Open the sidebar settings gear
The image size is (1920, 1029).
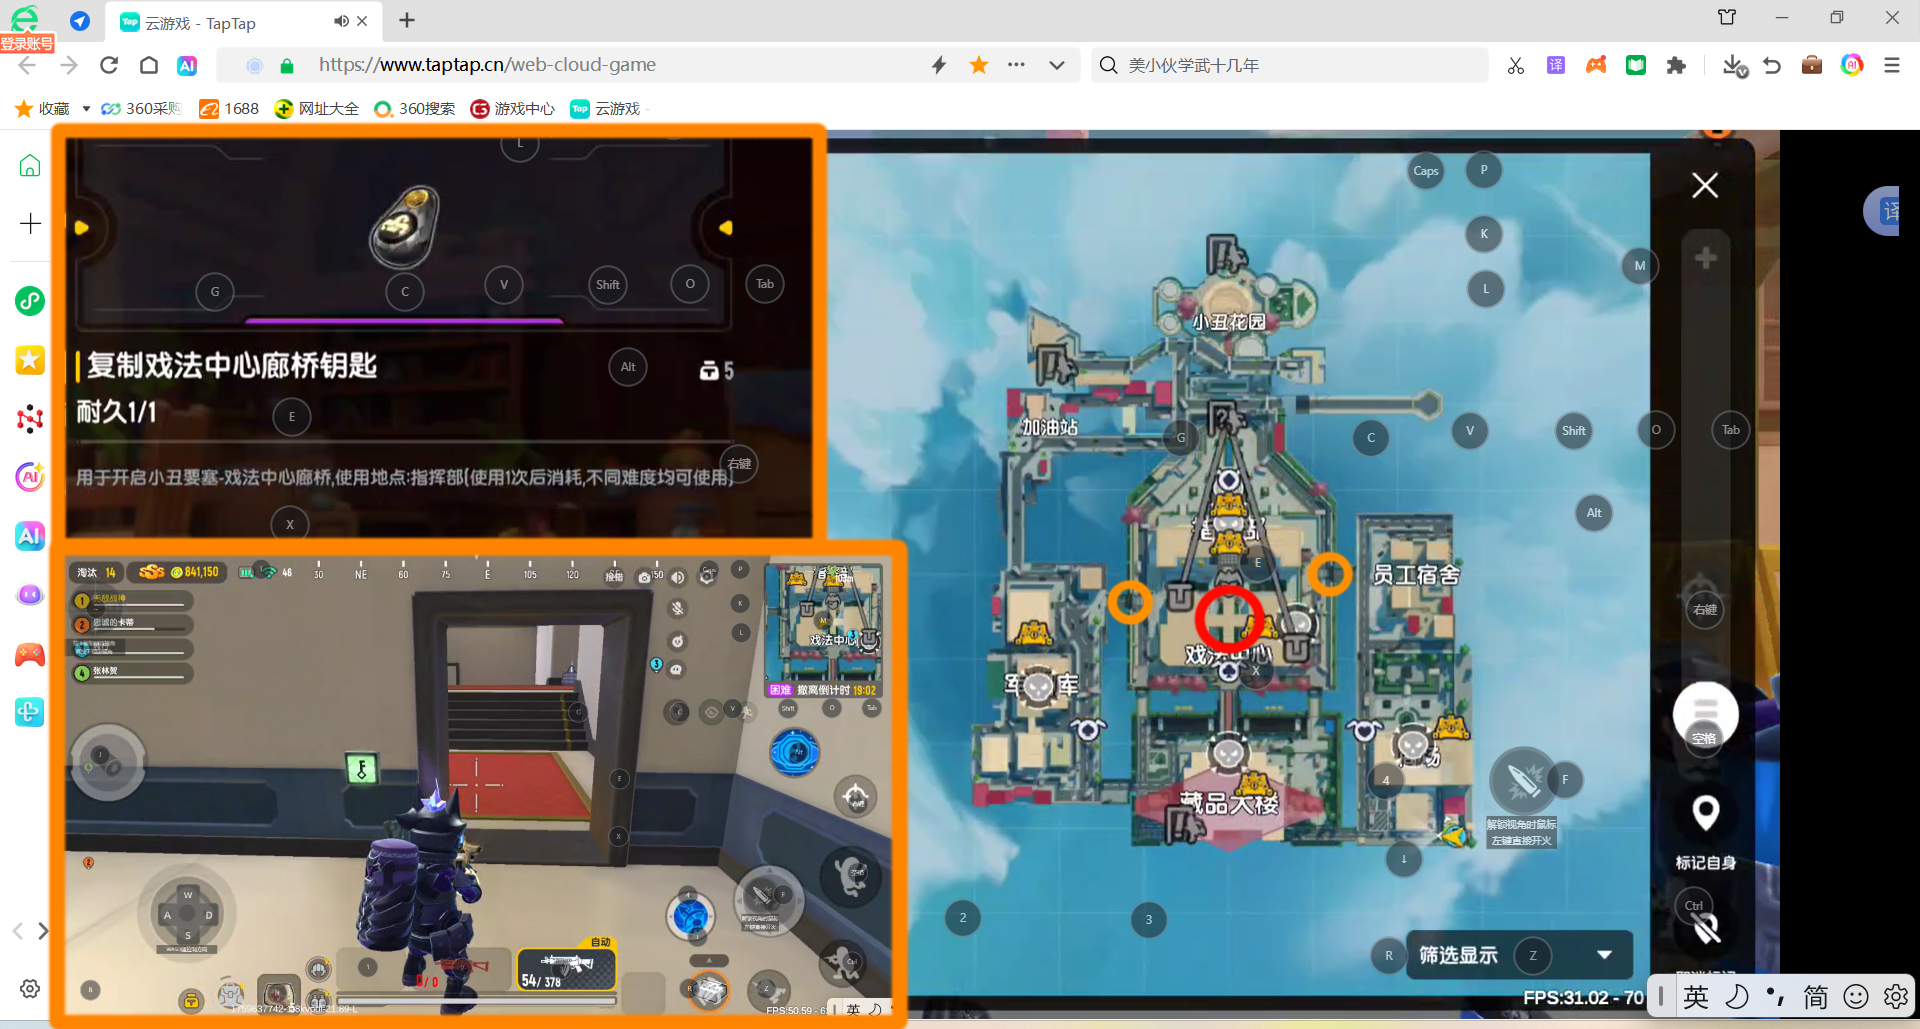click(x=30, y=988)
